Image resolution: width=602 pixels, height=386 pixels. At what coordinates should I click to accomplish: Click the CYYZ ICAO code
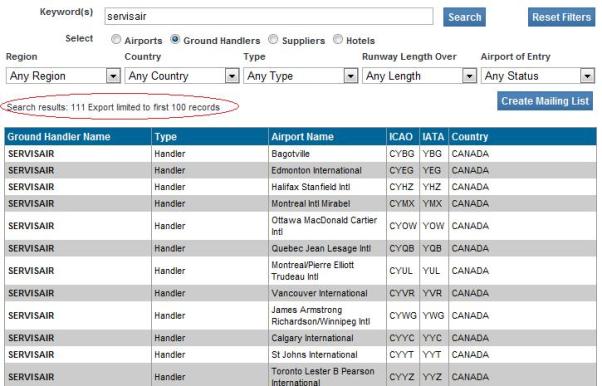coord(402,377)
